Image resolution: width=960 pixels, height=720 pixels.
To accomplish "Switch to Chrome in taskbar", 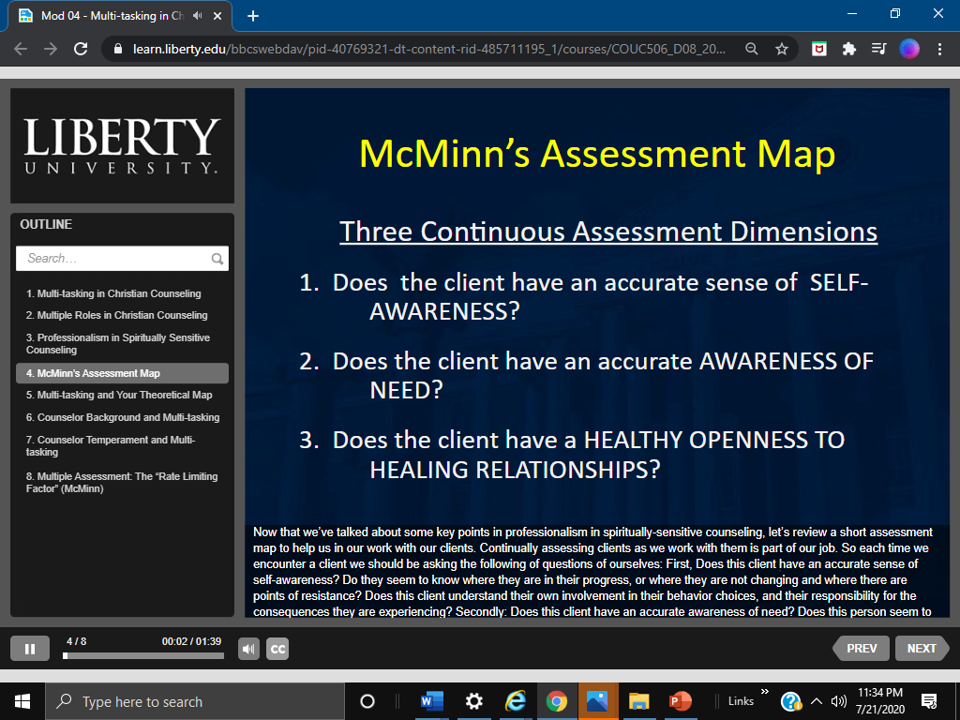I will tap(557, 702).
